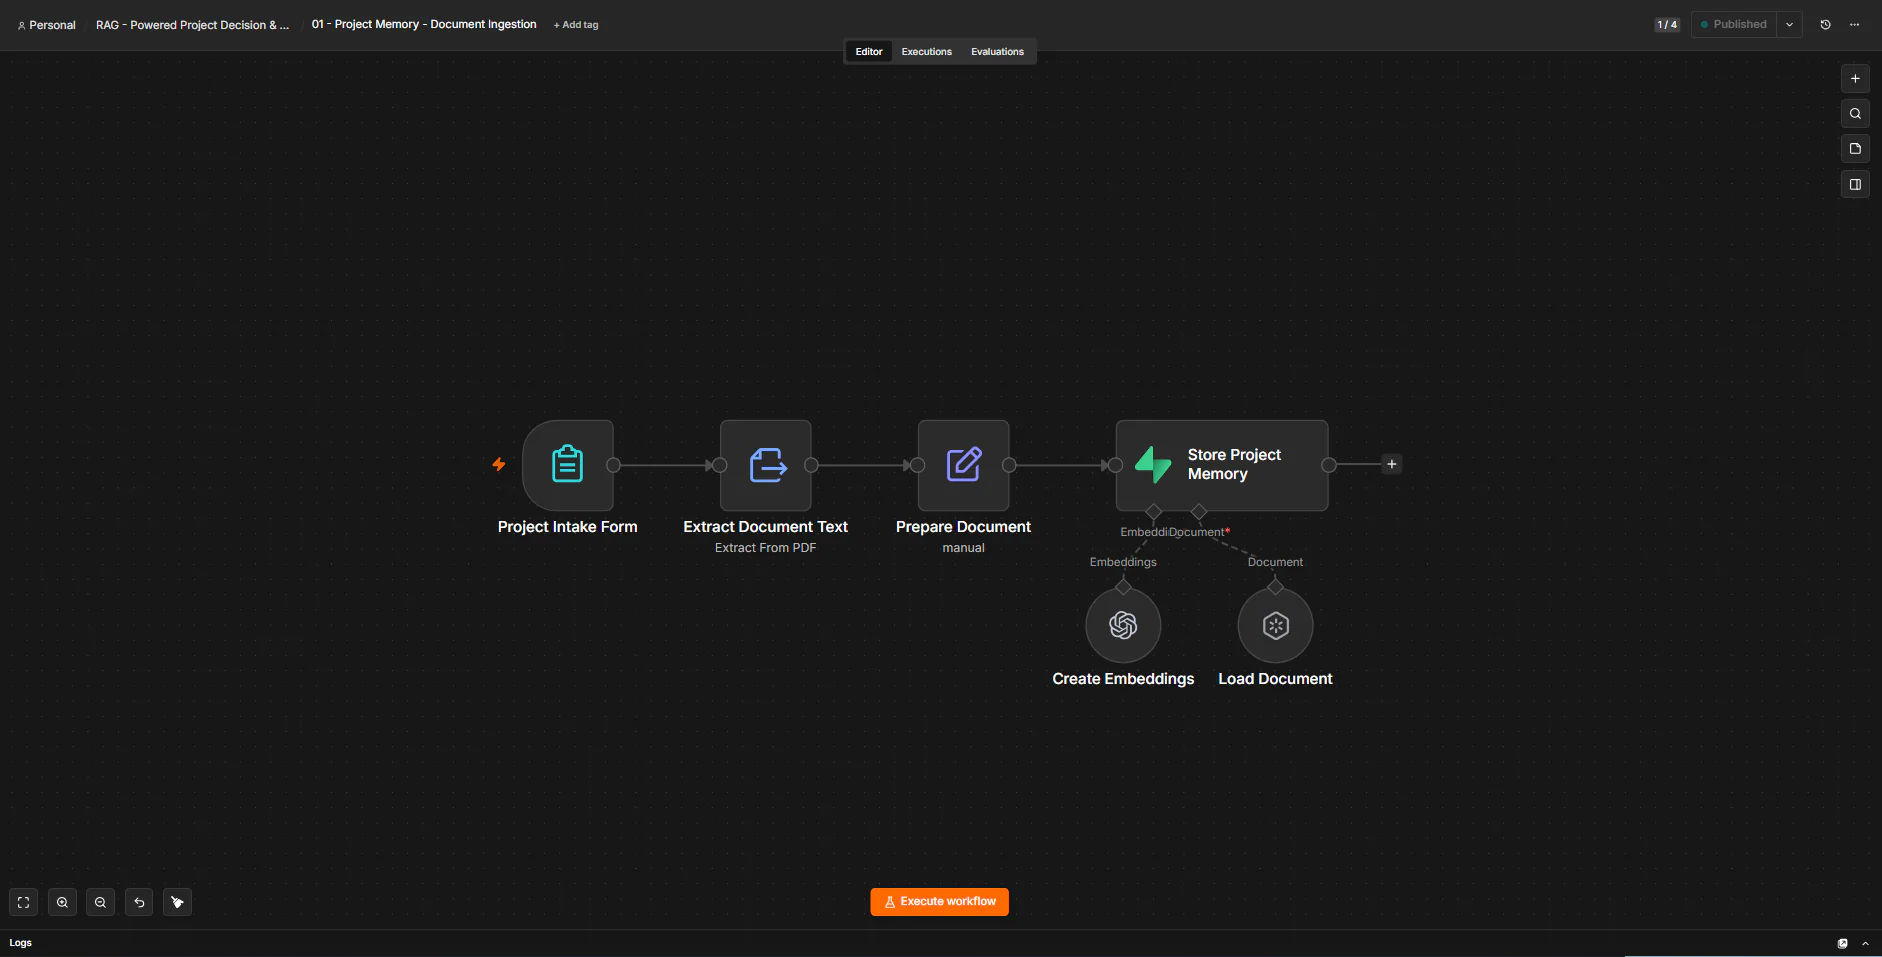1882x957 pixels.
Task: Open the Load Document node
Action: click(1275, 625)
